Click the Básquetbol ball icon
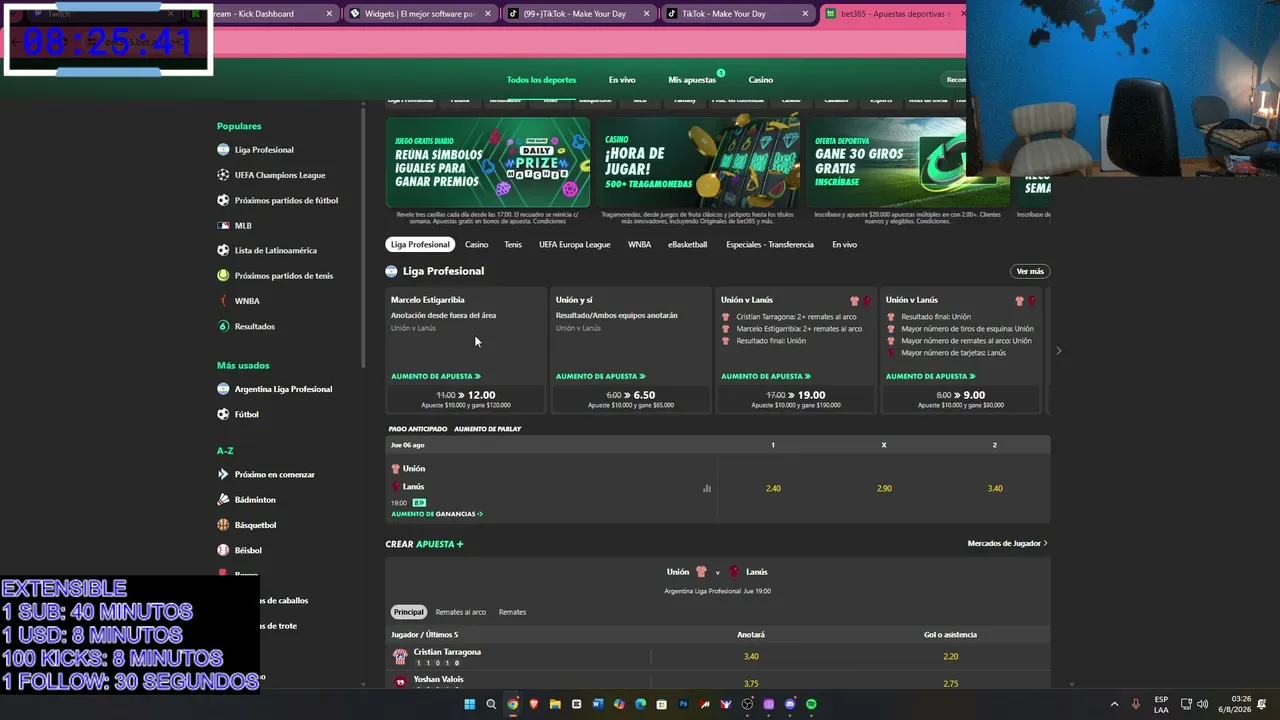1280x720 pixels. [x=223, y=525]
